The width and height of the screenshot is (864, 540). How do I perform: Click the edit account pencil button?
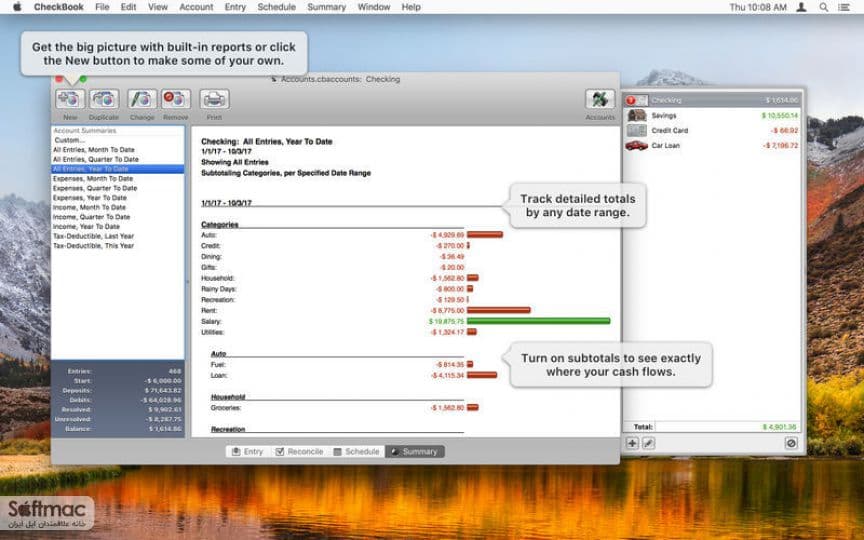tap(649, 443)
